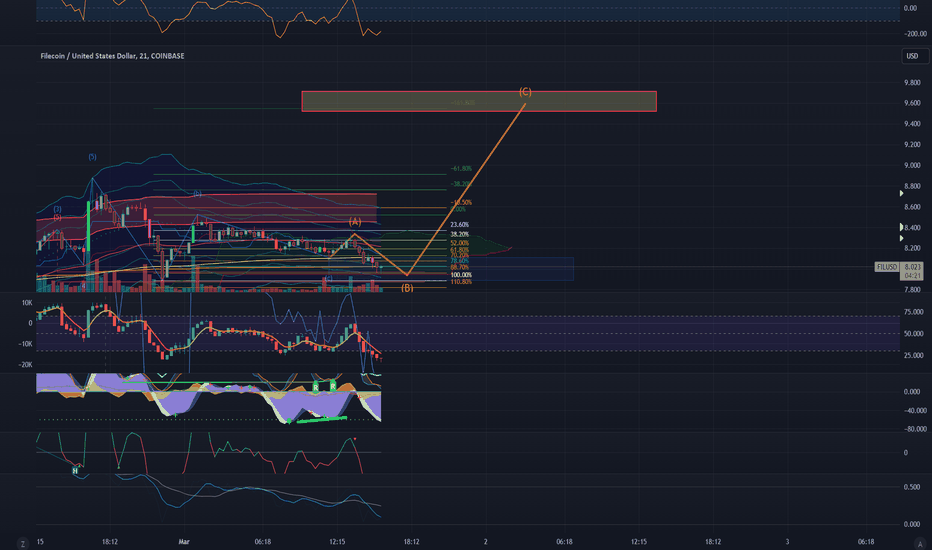Click the -20K indicator scale label

(26, 365)
